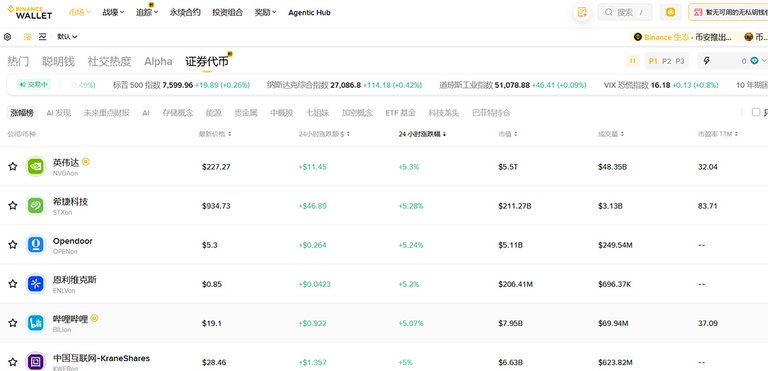Screen dimensions: 768x371
Task: Sort by 市盈率 TTM column
Action: tap(718, 134)
